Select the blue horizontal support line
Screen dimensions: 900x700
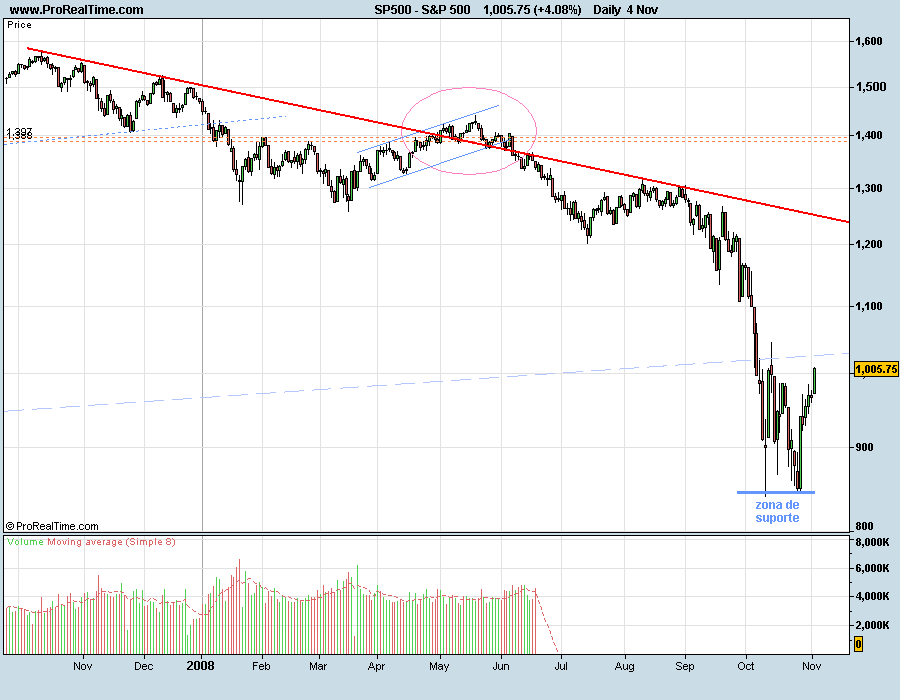click(775, 492)
